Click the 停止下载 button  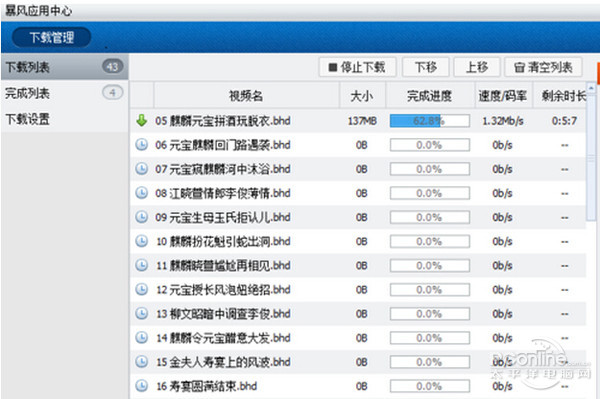pyautogui.click(x=357, y=67)
